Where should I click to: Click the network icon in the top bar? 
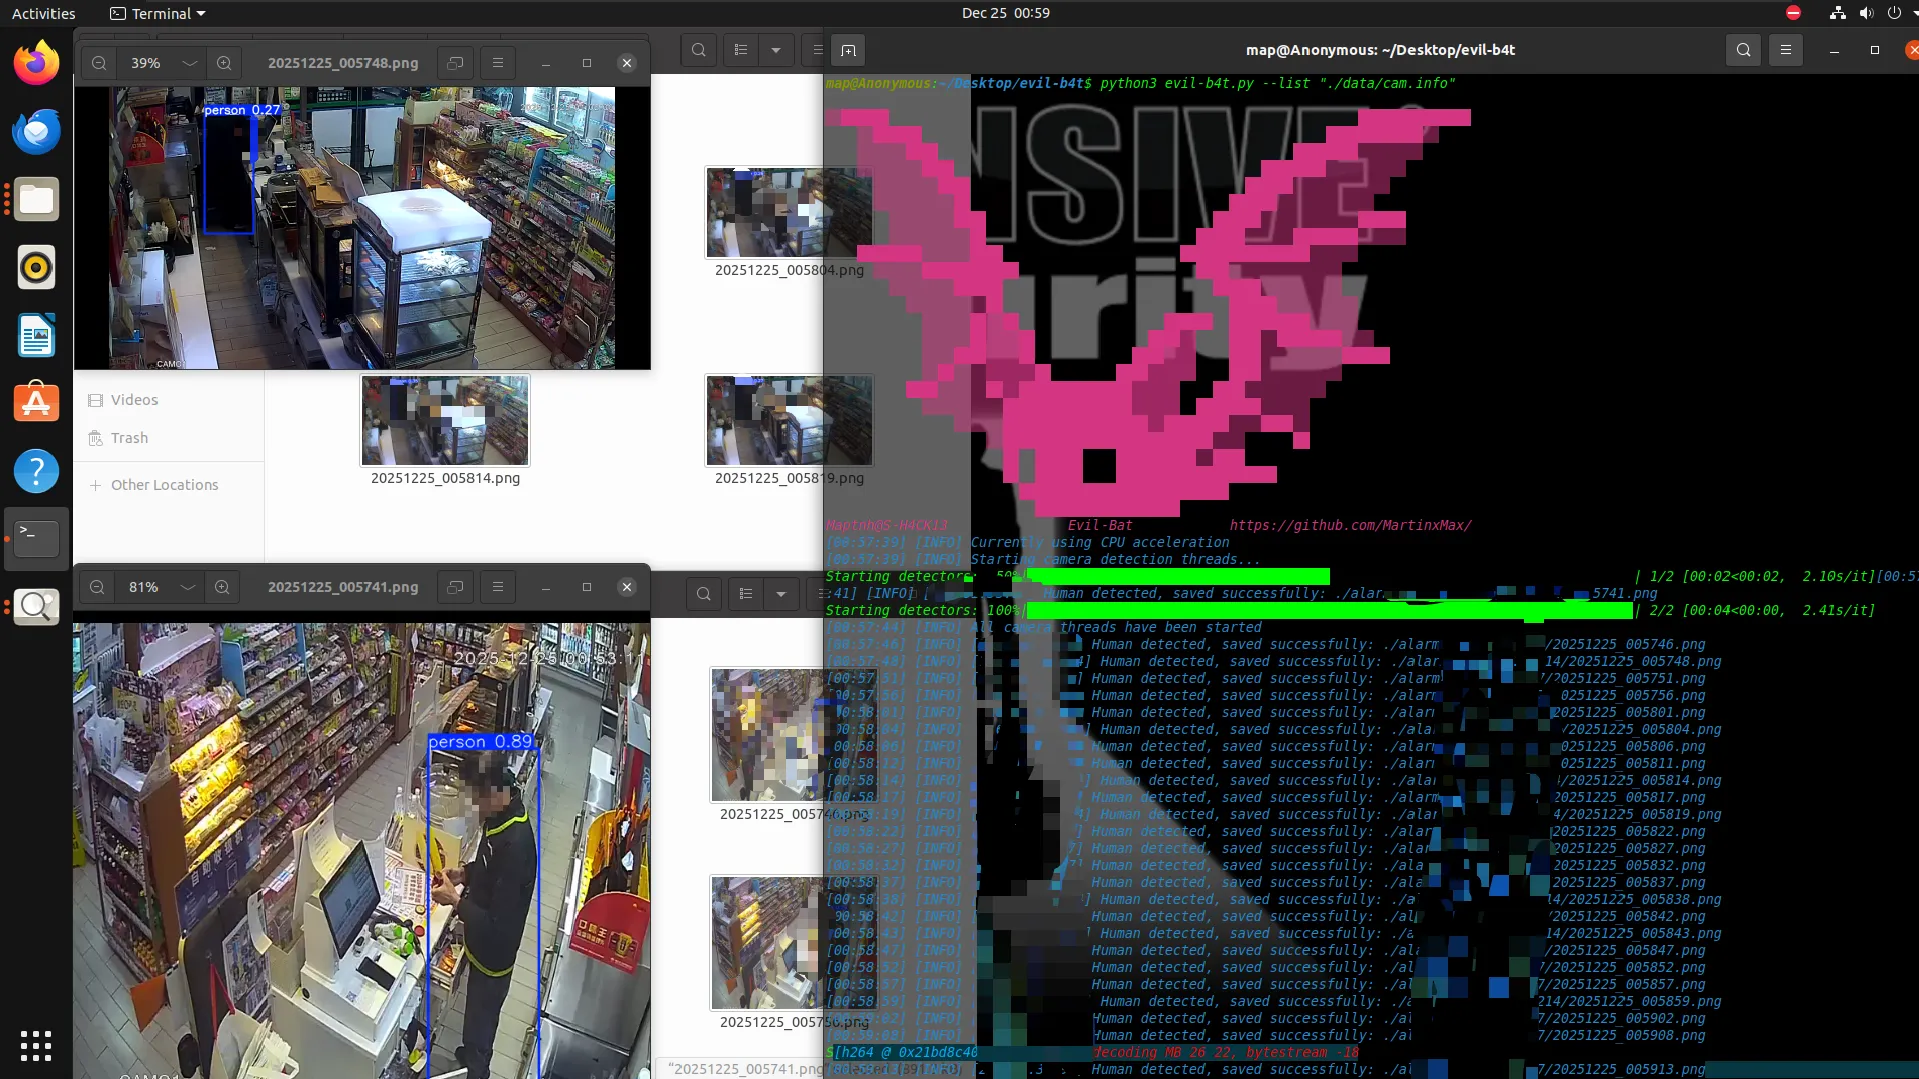[x=1837, y=13]
